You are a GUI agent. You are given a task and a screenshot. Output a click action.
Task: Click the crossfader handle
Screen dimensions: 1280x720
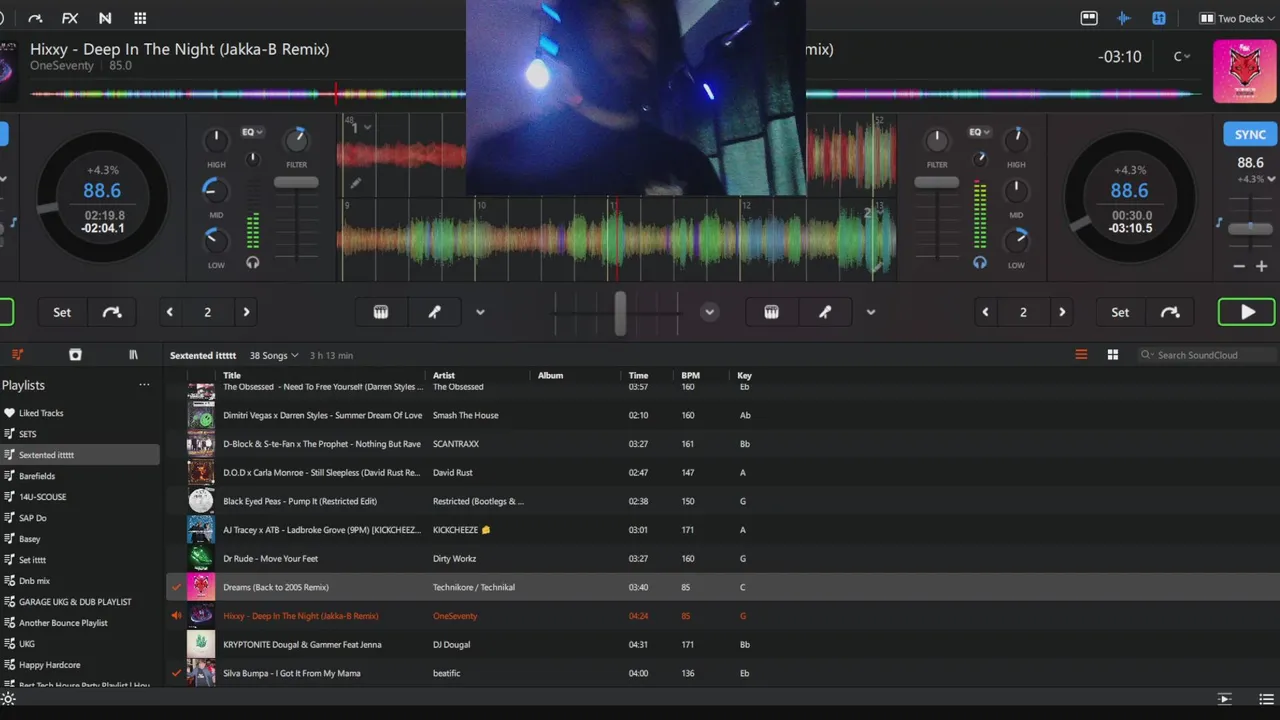pyautogui.click(x=620, y=313)
